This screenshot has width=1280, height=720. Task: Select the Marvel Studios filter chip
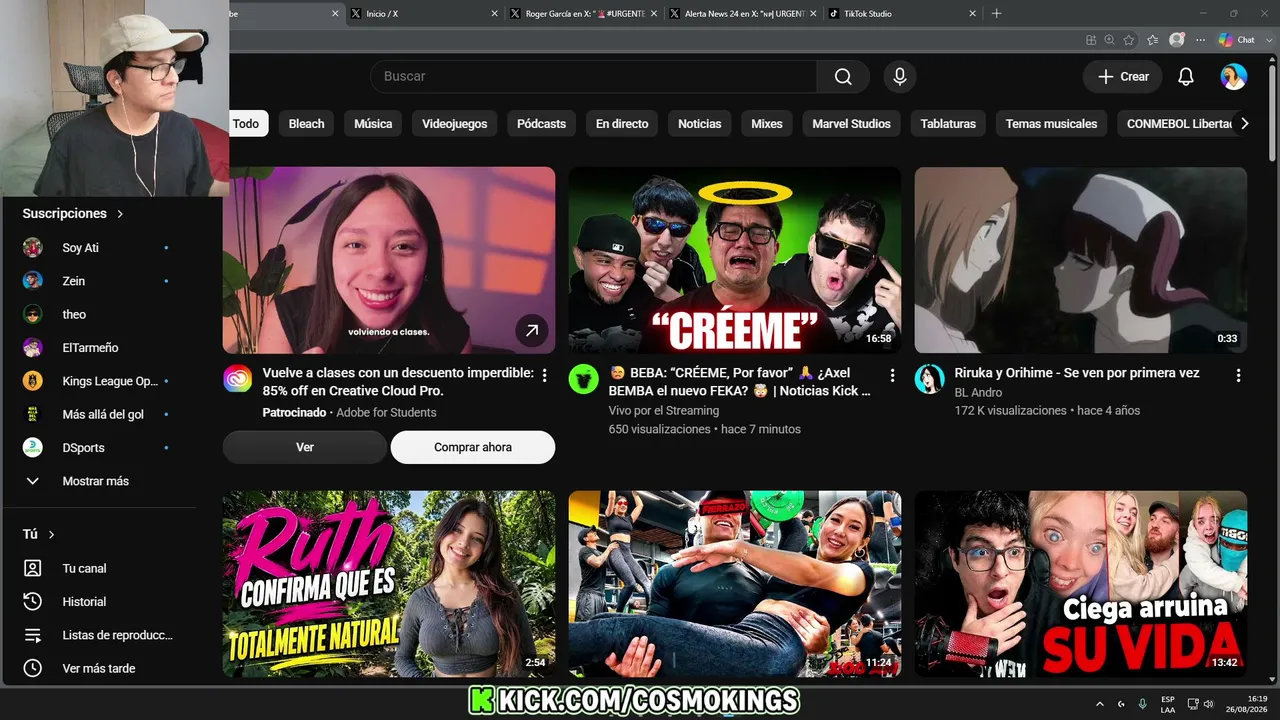[x=851, y=124]
